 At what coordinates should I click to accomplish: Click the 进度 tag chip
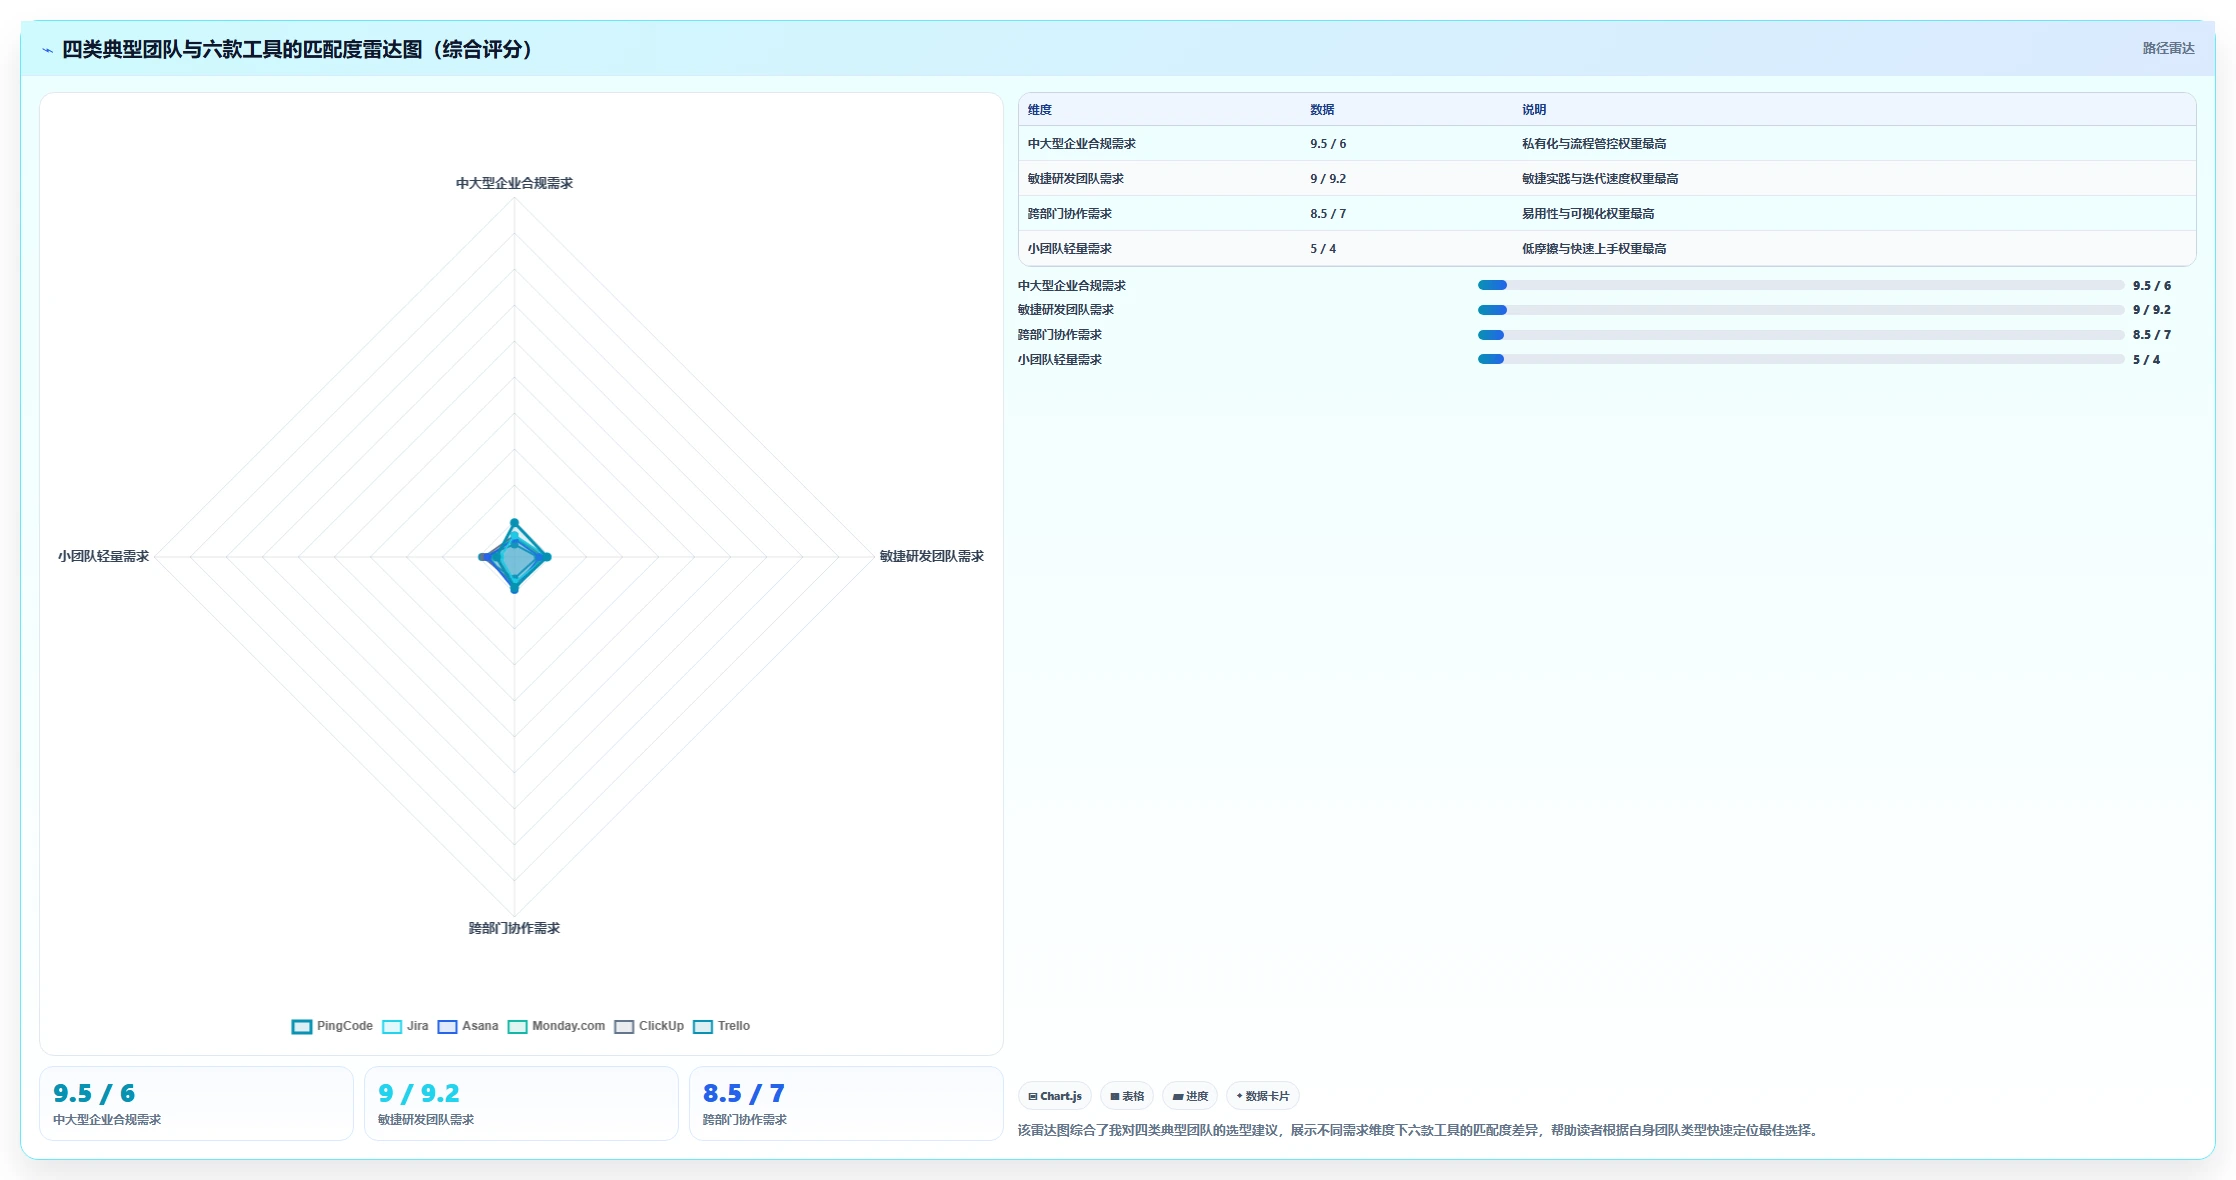[x=1190, y=1096]
